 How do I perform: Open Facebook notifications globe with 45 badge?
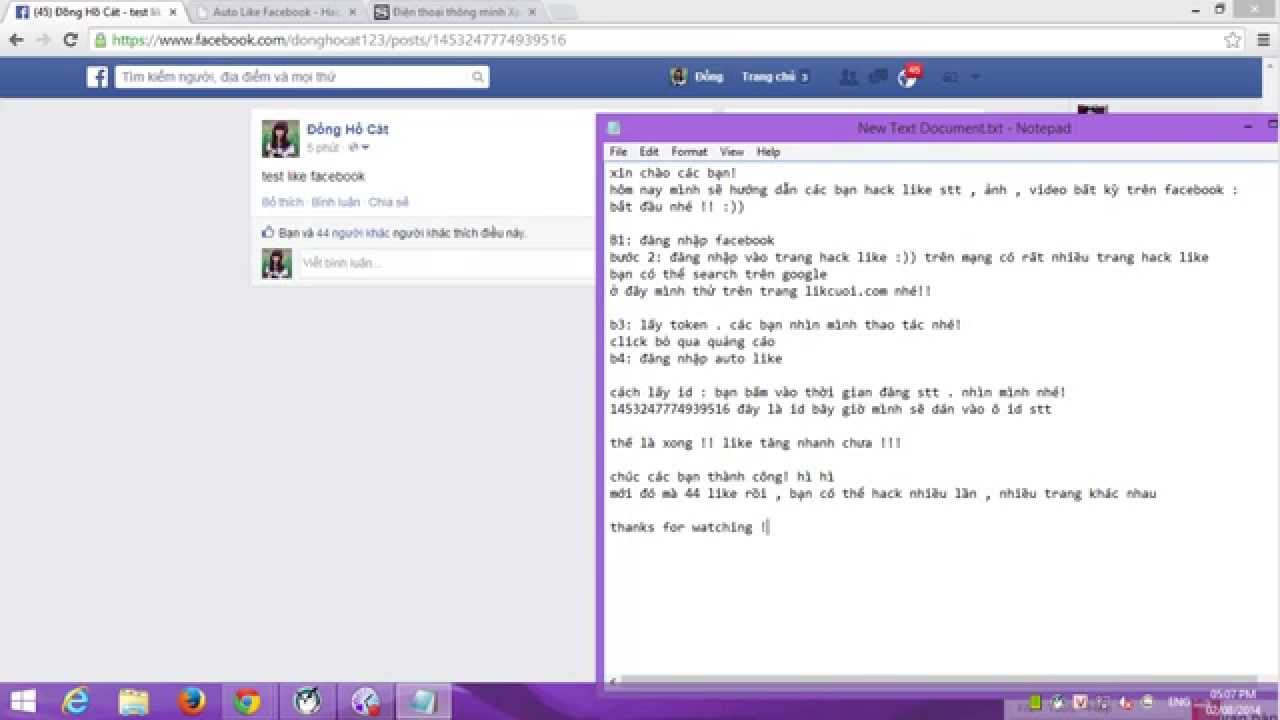908,77
